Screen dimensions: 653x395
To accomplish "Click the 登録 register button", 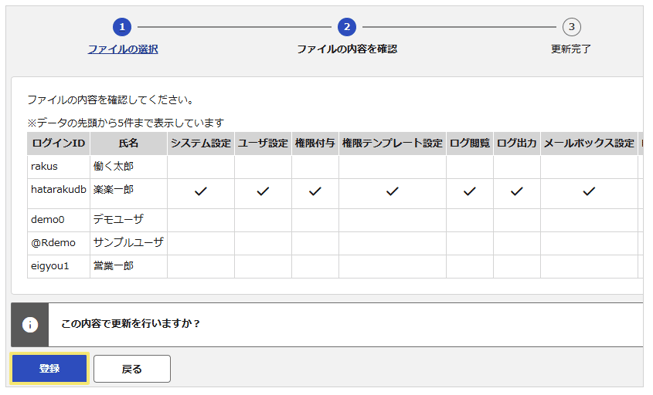I will pos(49,369).
